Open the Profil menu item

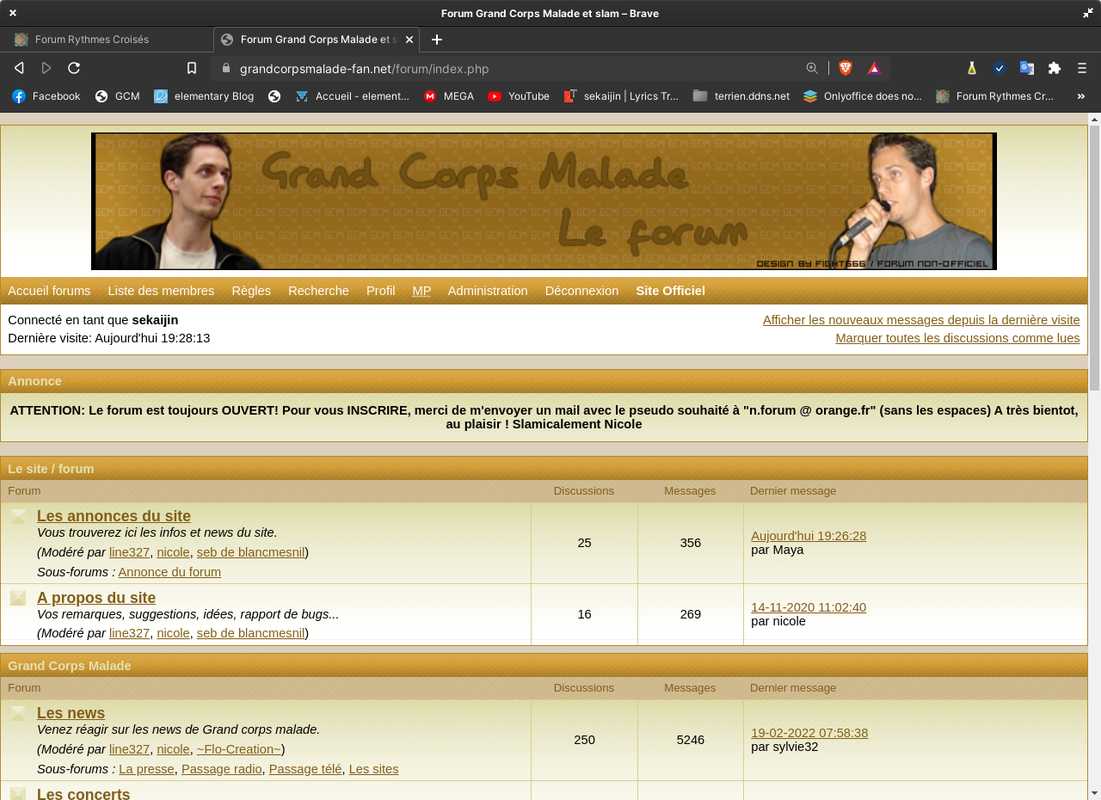point(381,291)
